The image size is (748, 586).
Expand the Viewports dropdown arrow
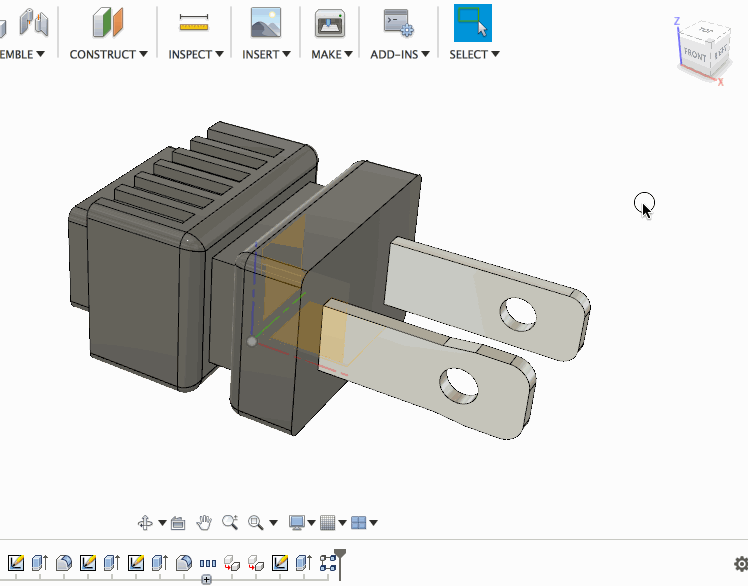pos(374,523)
